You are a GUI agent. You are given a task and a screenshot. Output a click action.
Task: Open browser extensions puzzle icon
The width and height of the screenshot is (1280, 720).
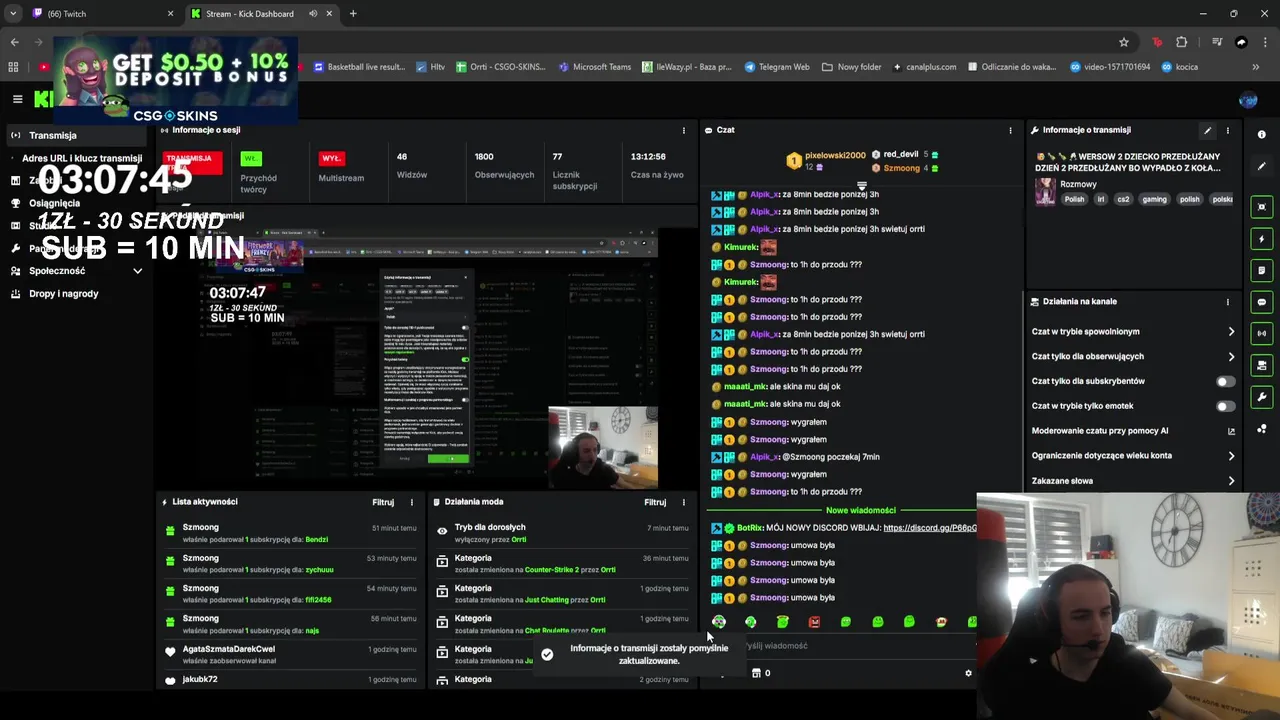(1182, 42)
